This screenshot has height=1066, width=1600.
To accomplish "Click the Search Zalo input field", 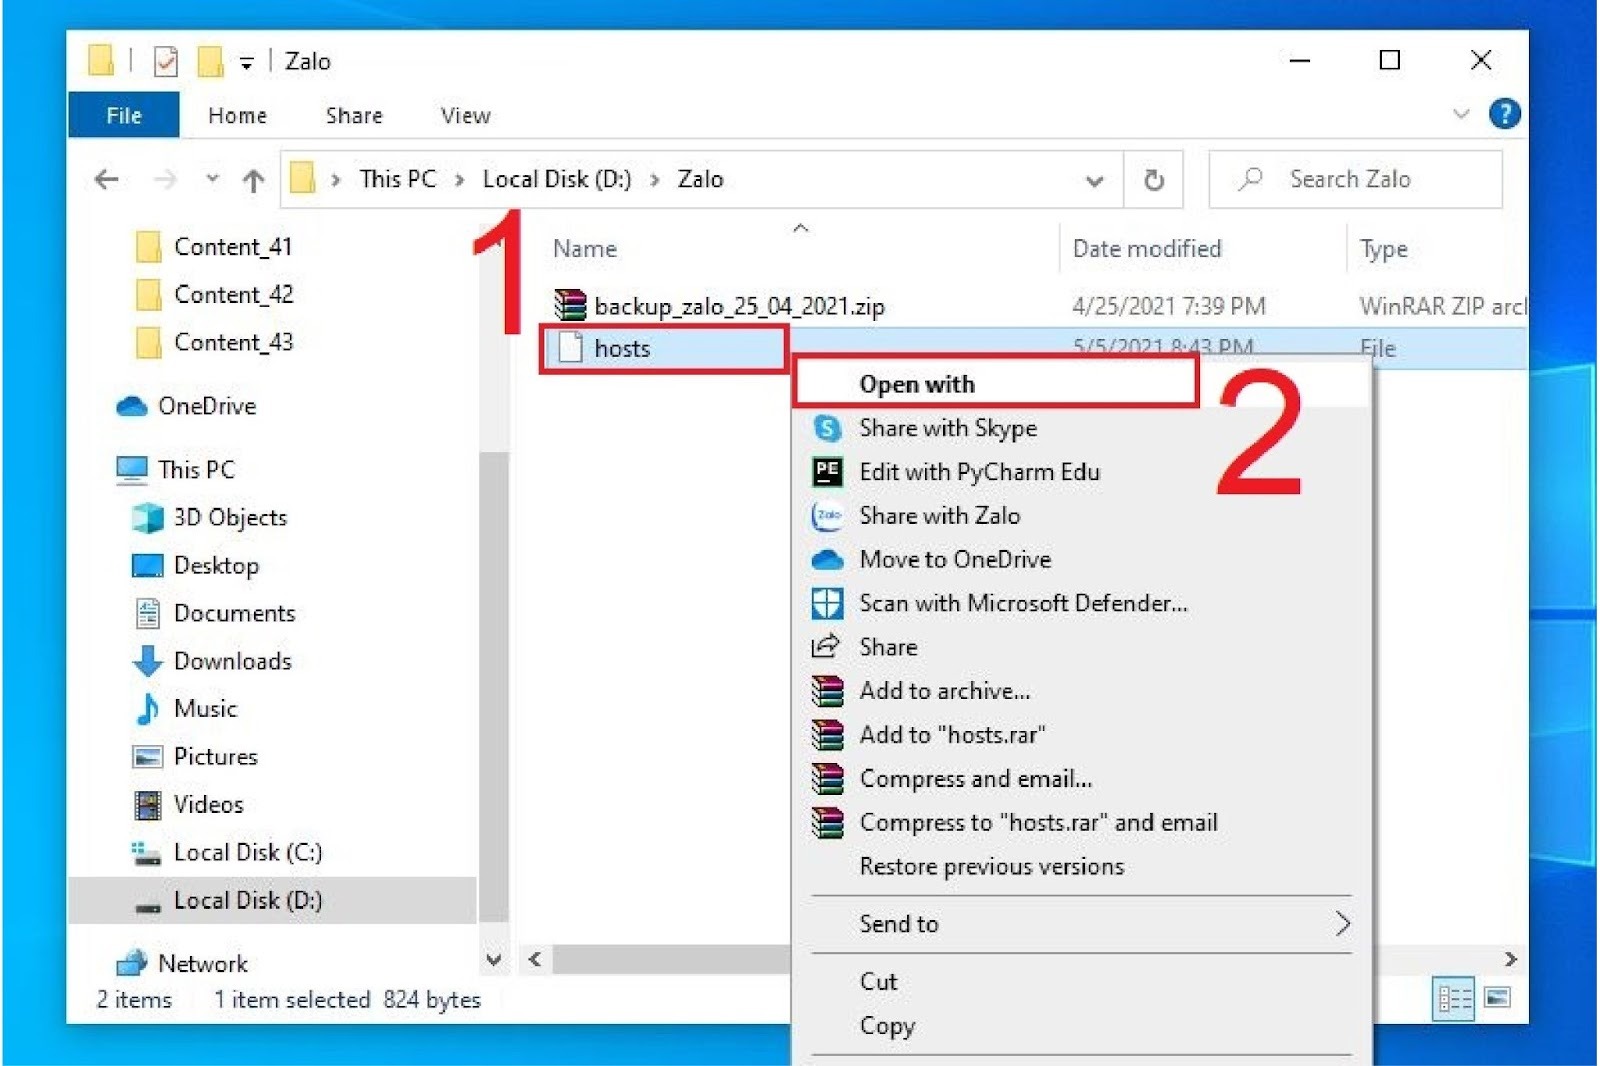I will pos(1355,180).
